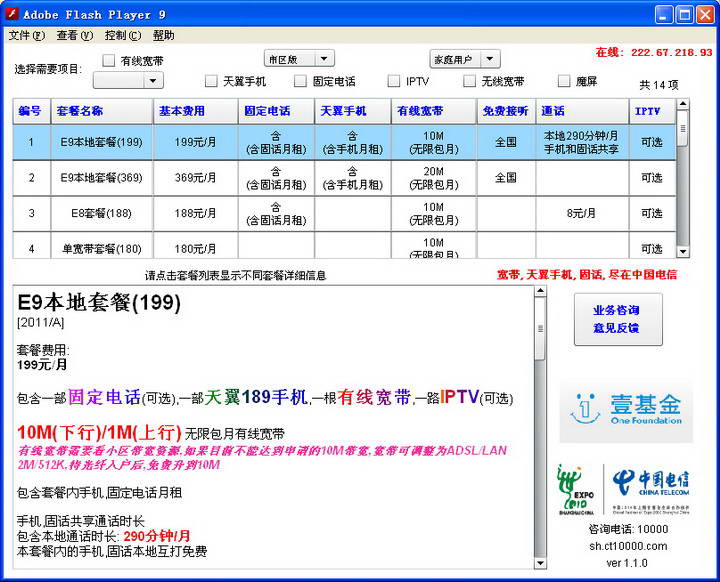Click the 免费接听 column header

[x=506, y=111]
